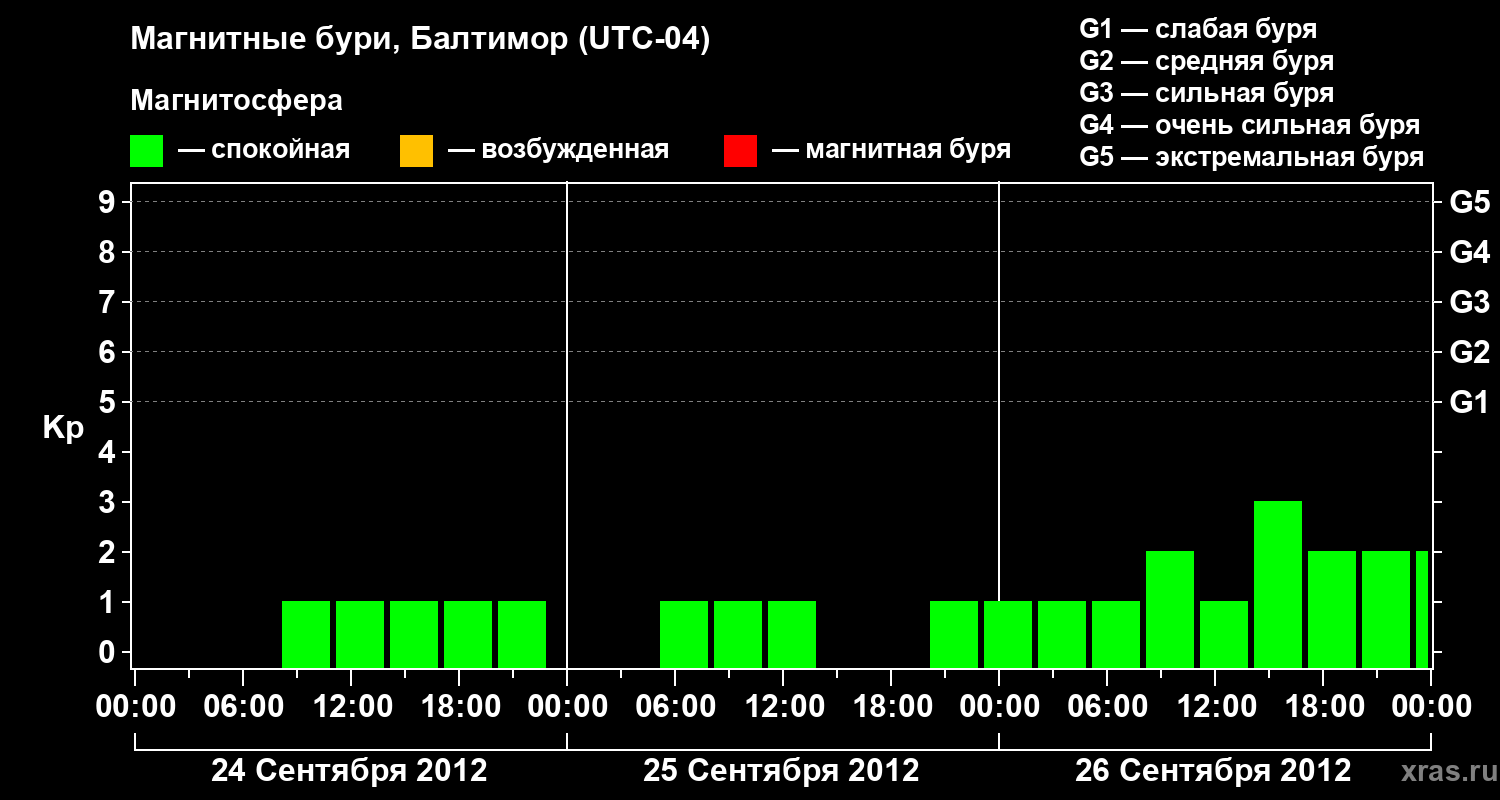The image size is (1500, 800).
Task: Click the date label '26 Сентября 2012'
Action: (x=1213, y=771)
